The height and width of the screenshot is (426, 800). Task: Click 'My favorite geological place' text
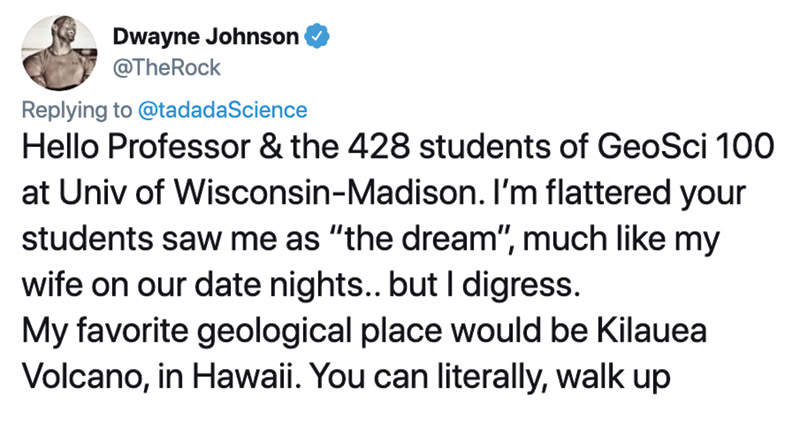click(232, 332)
